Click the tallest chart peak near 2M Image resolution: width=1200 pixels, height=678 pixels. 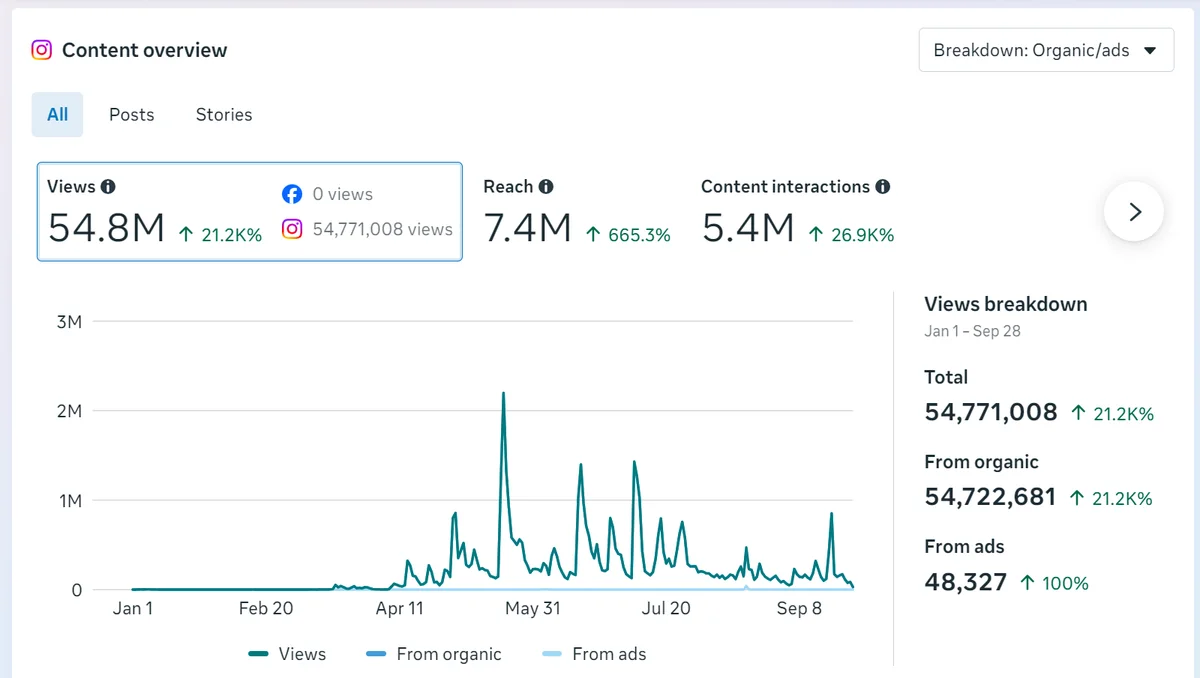coord(503,393)
